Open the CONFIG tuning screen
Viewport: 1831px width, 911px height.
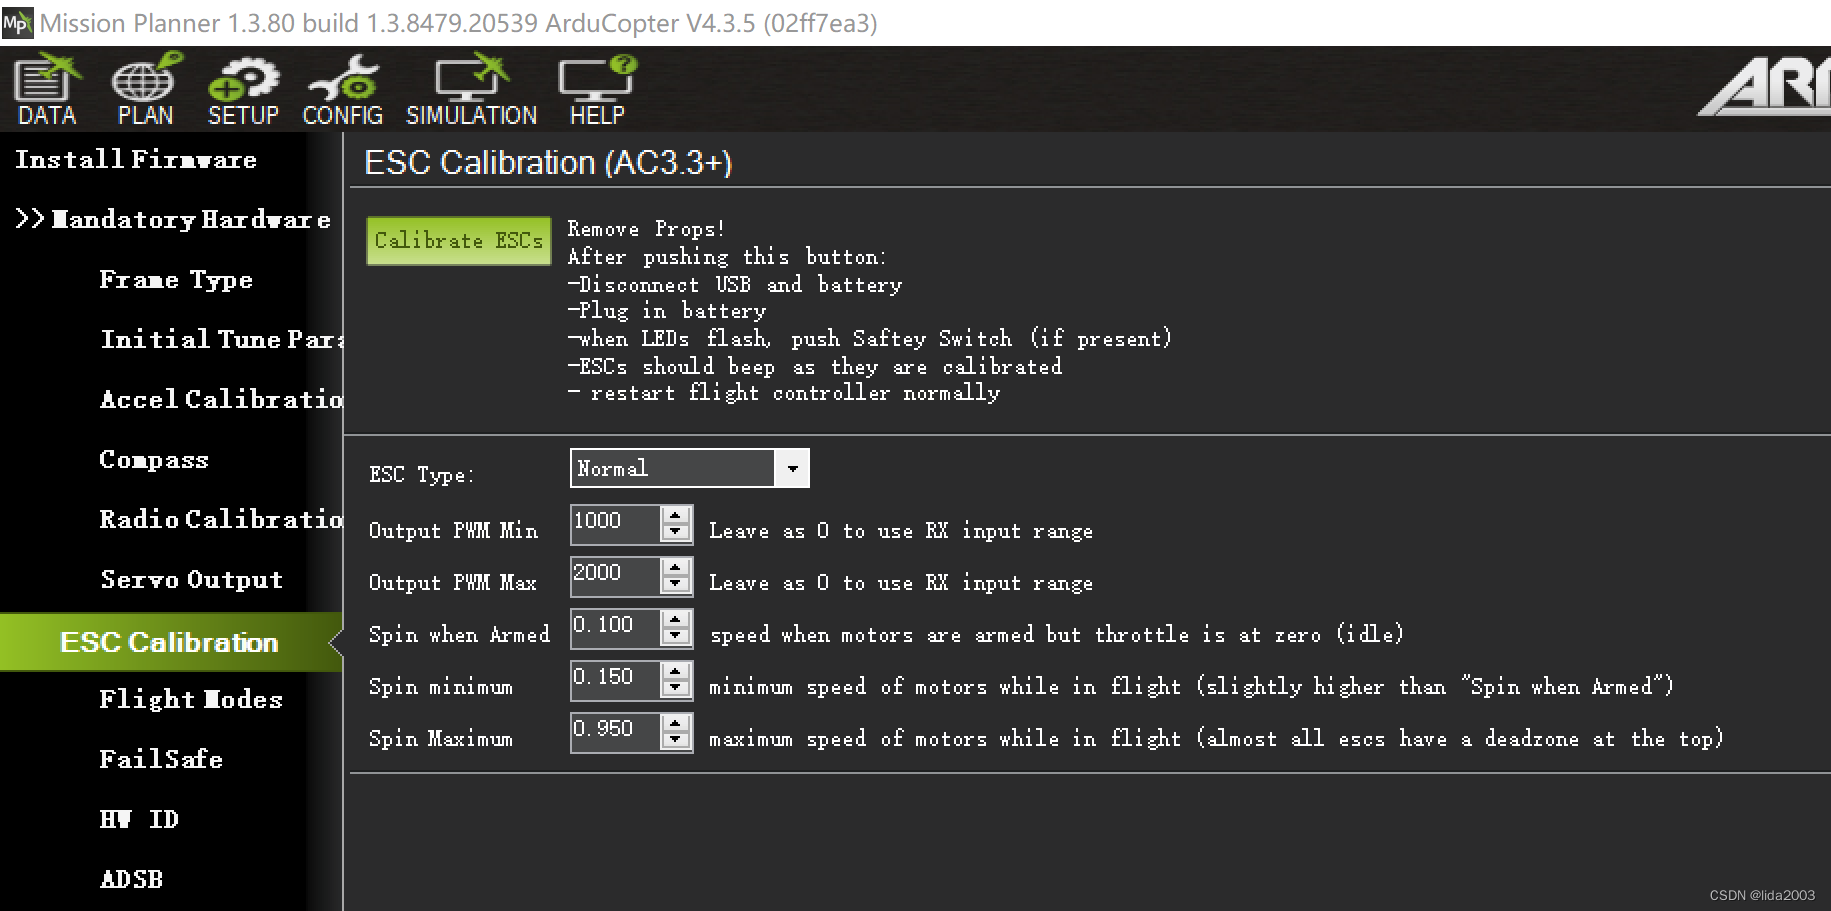pos(342,90)
